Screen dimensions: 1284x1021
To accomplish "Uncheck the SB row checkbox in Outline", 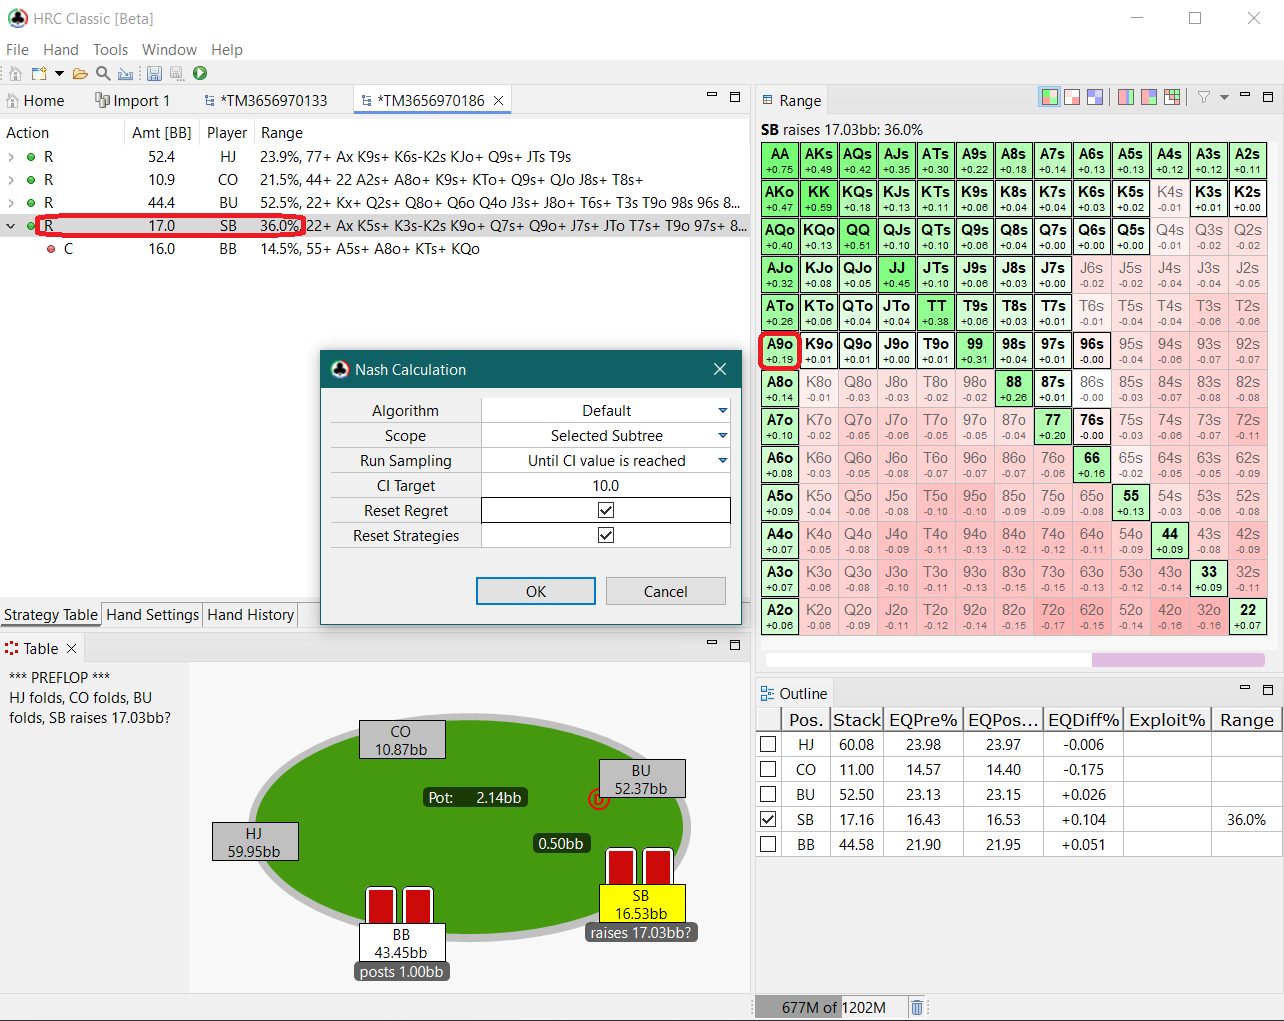I will tap(768, 819).
